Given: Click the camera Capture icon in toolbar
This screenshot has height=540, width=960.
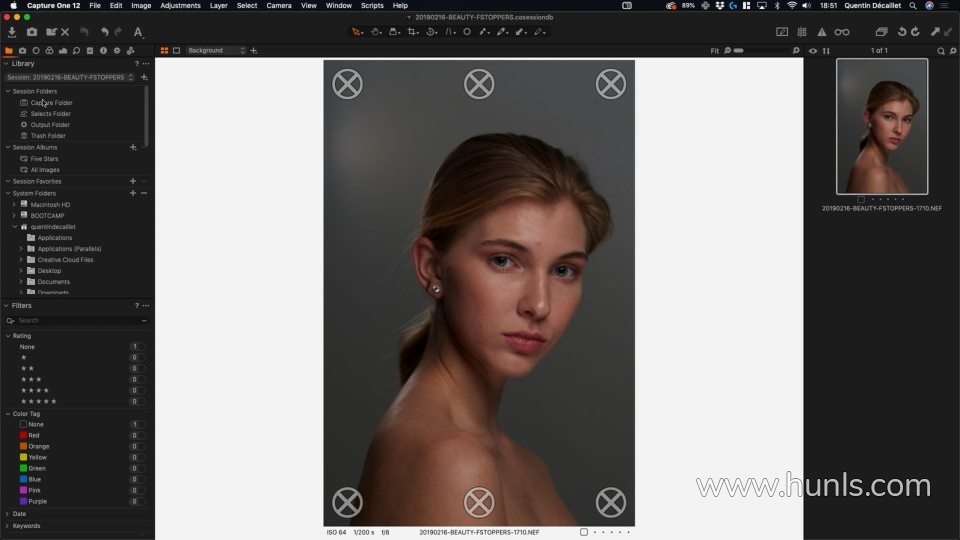Looking at the screenshot, I should pos(31,32).
